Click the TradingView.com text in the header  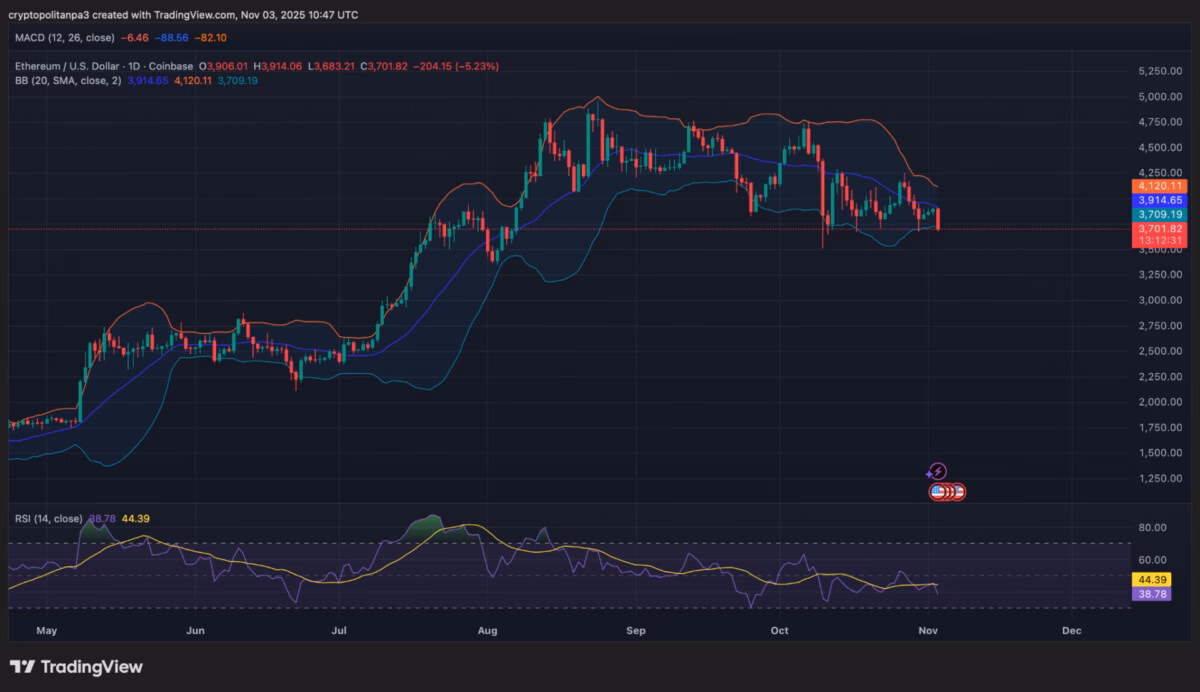[x=191, y=14]
